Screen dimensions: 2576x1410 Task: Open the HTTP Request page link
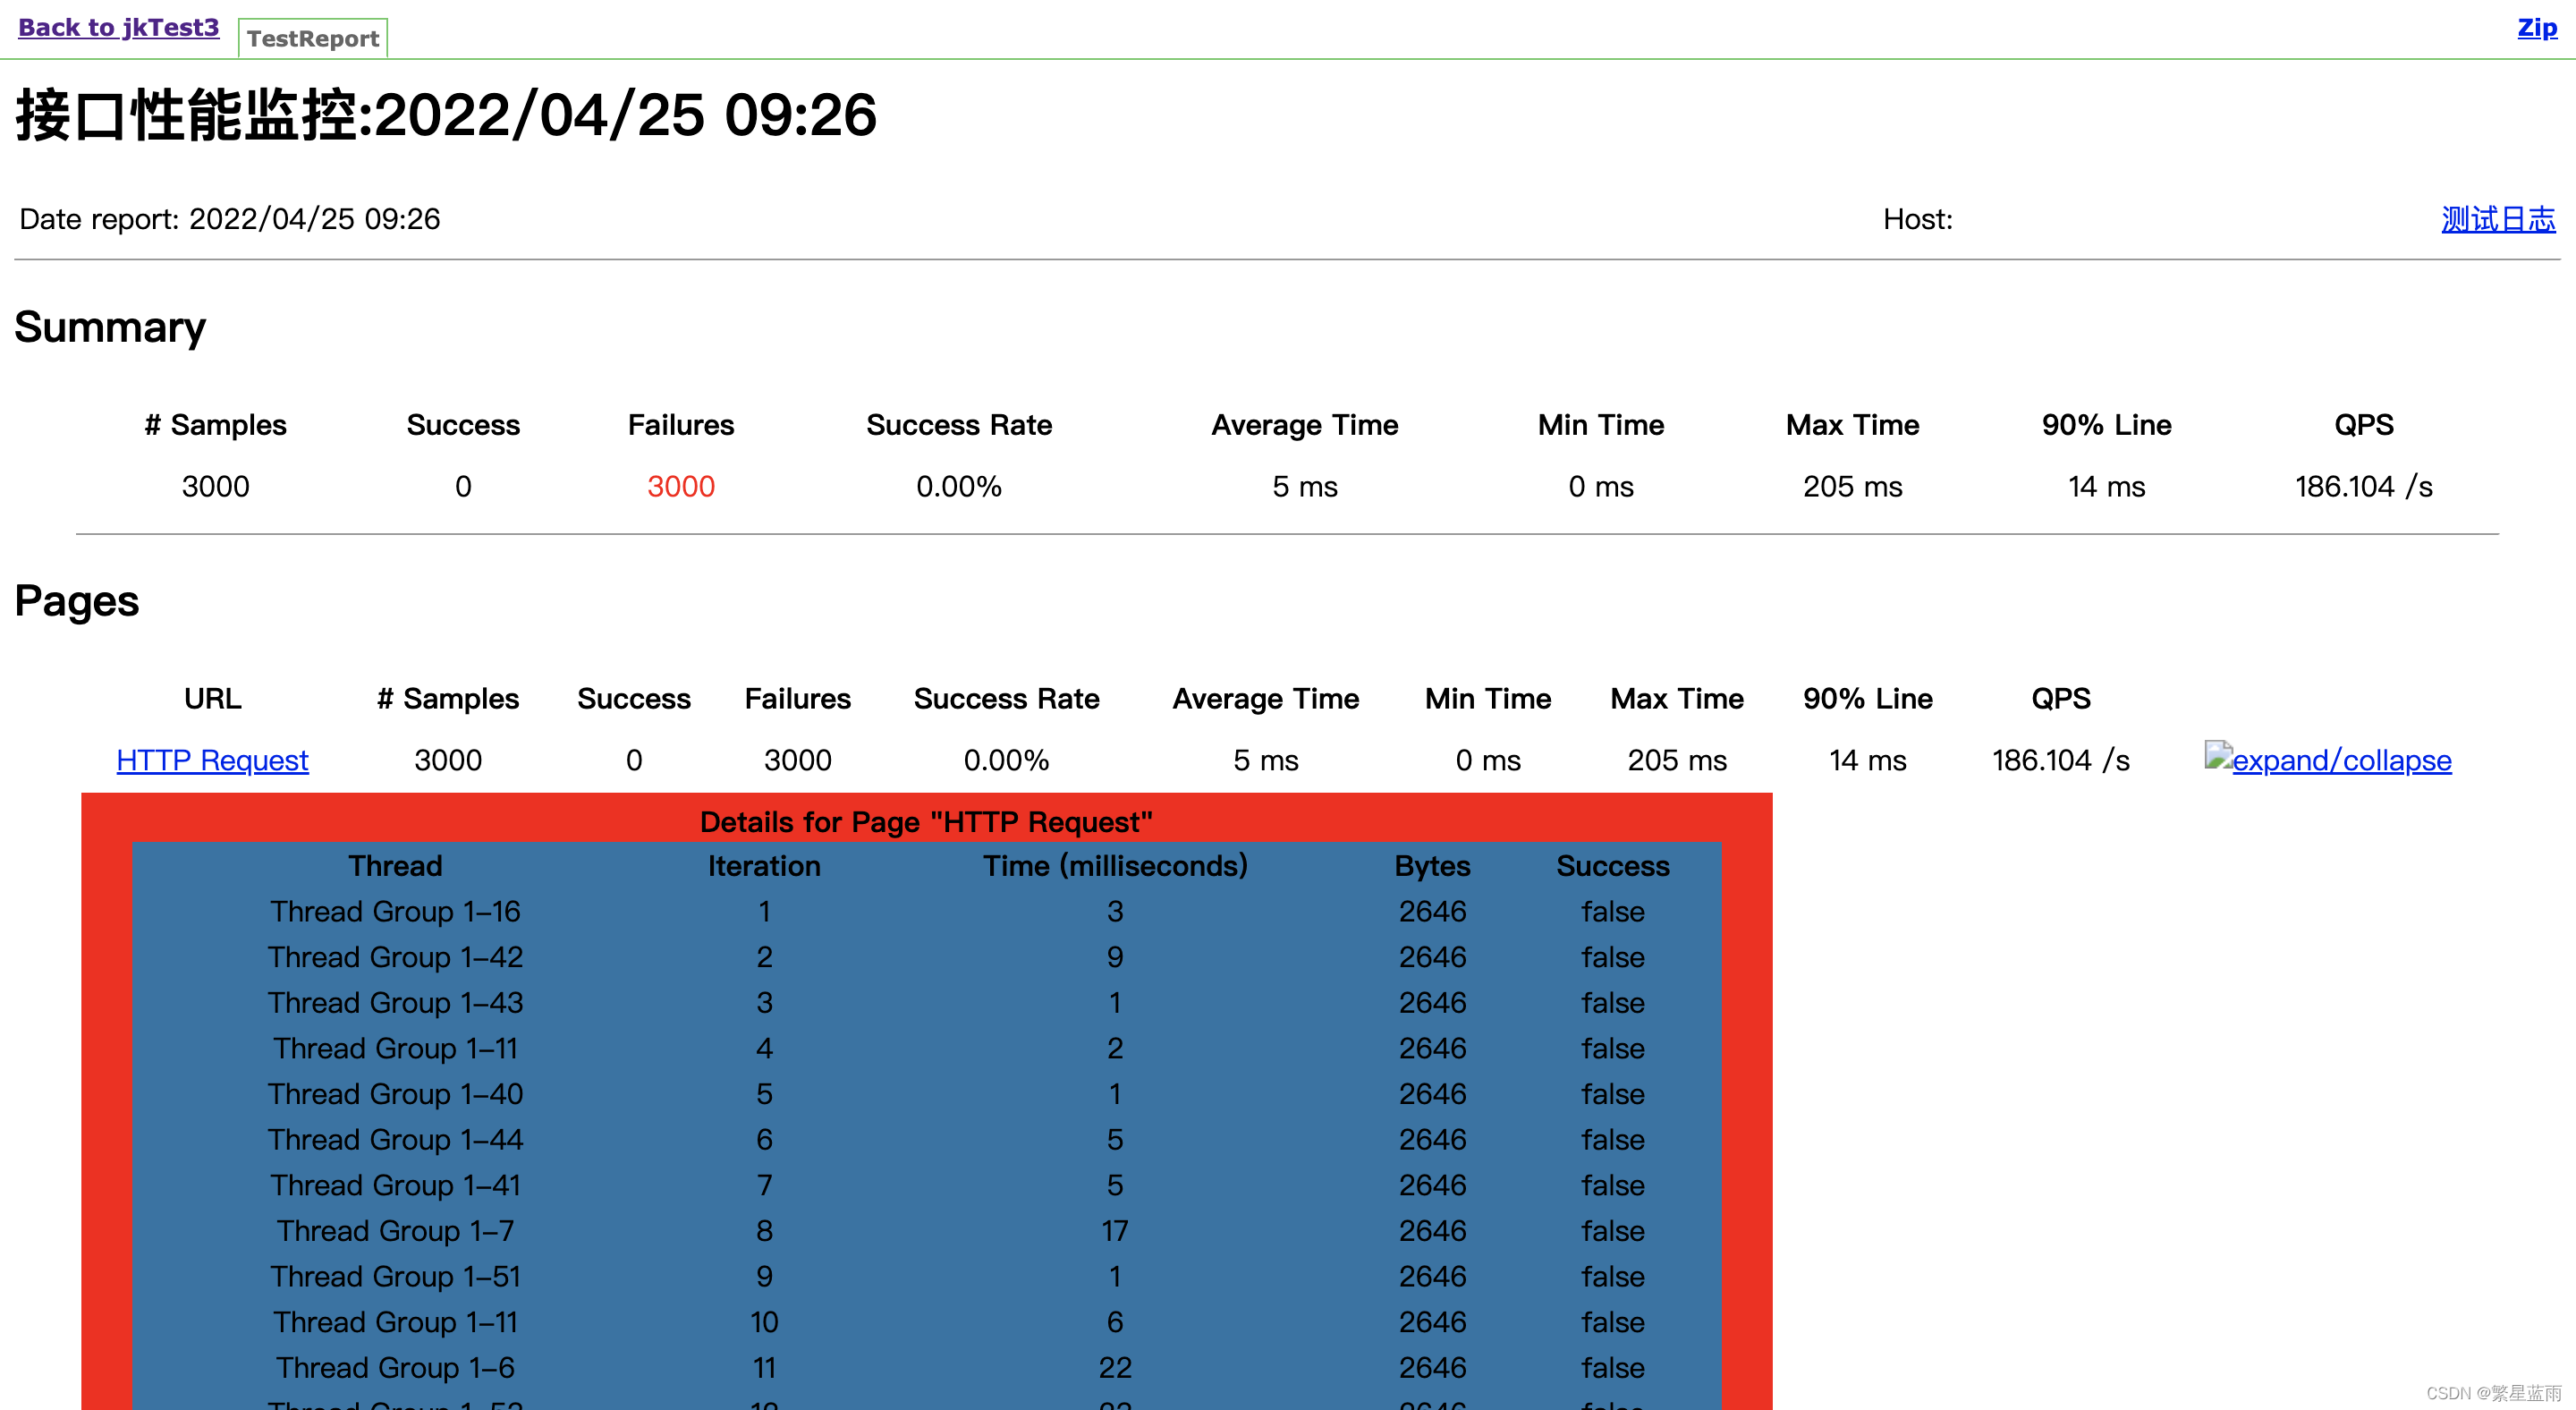(x=212, y=761)
